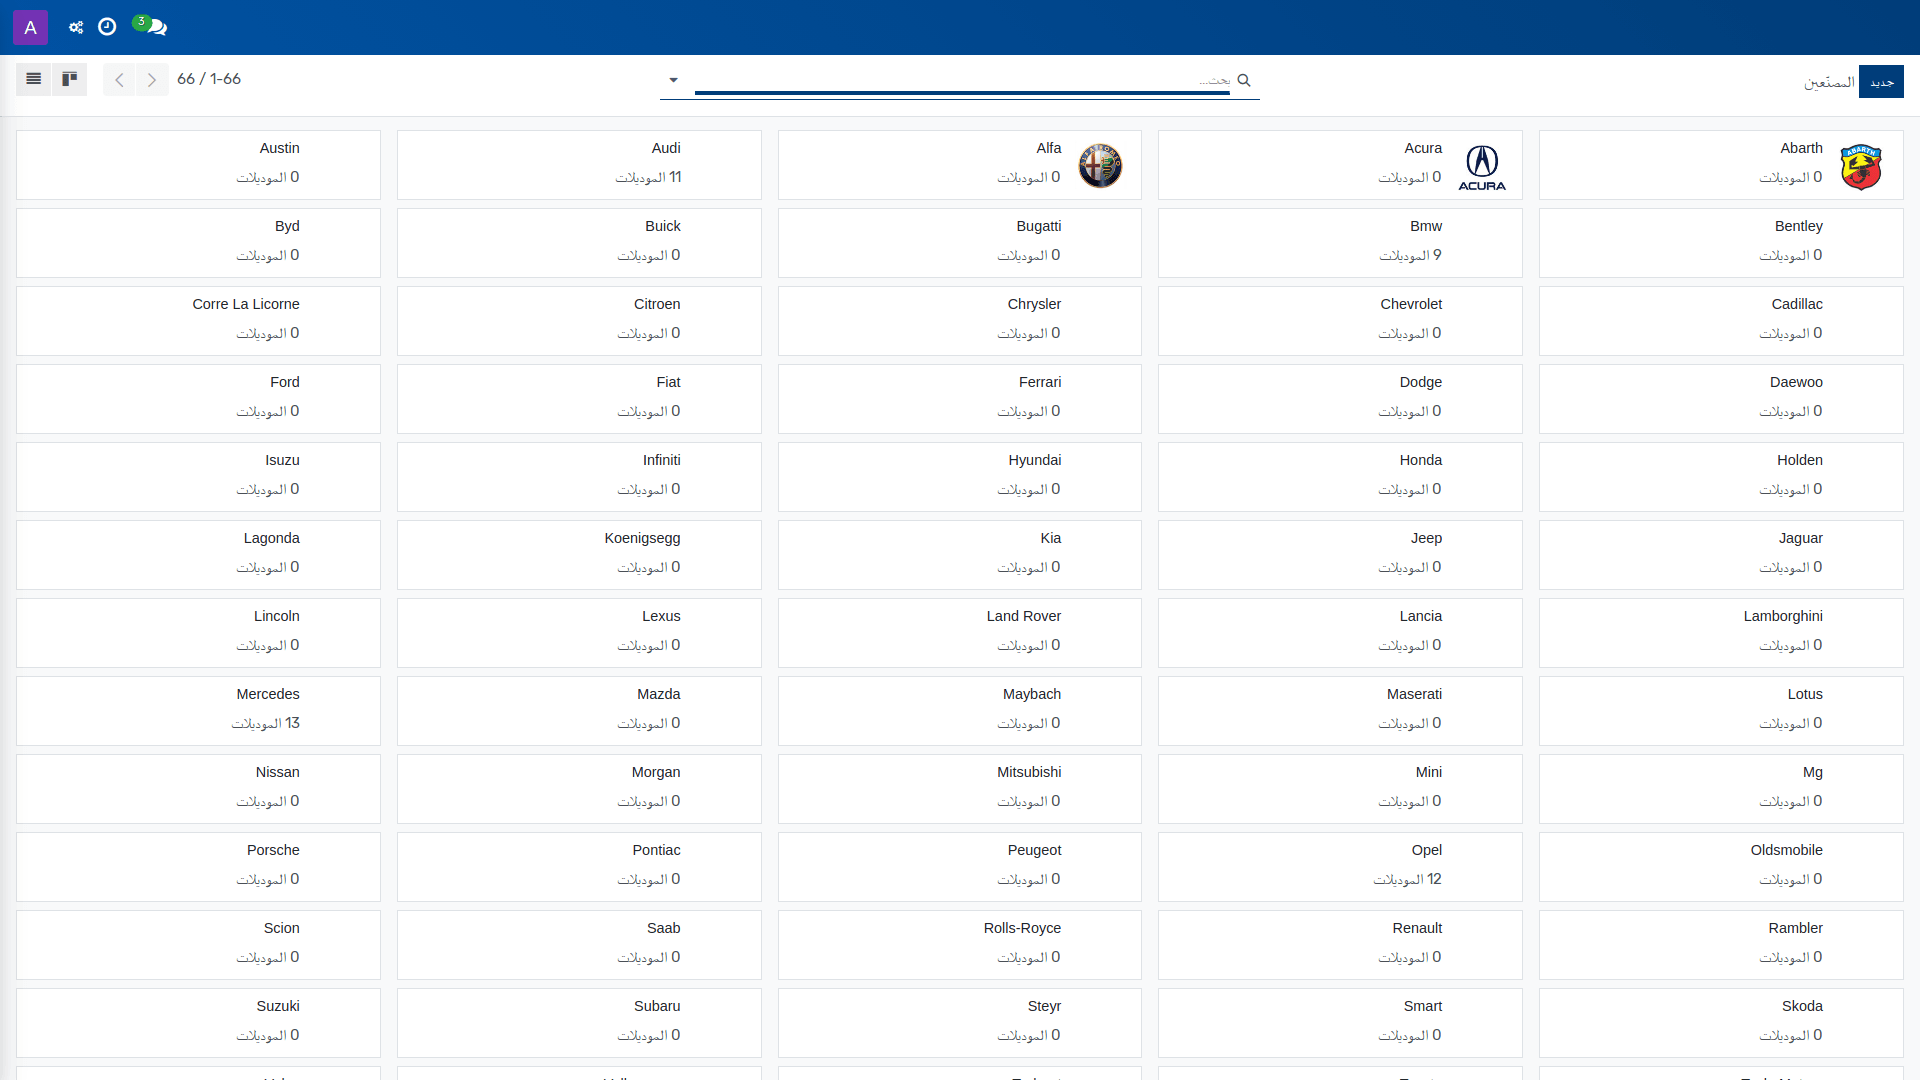This screenshot has height=1080, width=1920.
Task: Open the Buick brand card
Action: [579, 243]
